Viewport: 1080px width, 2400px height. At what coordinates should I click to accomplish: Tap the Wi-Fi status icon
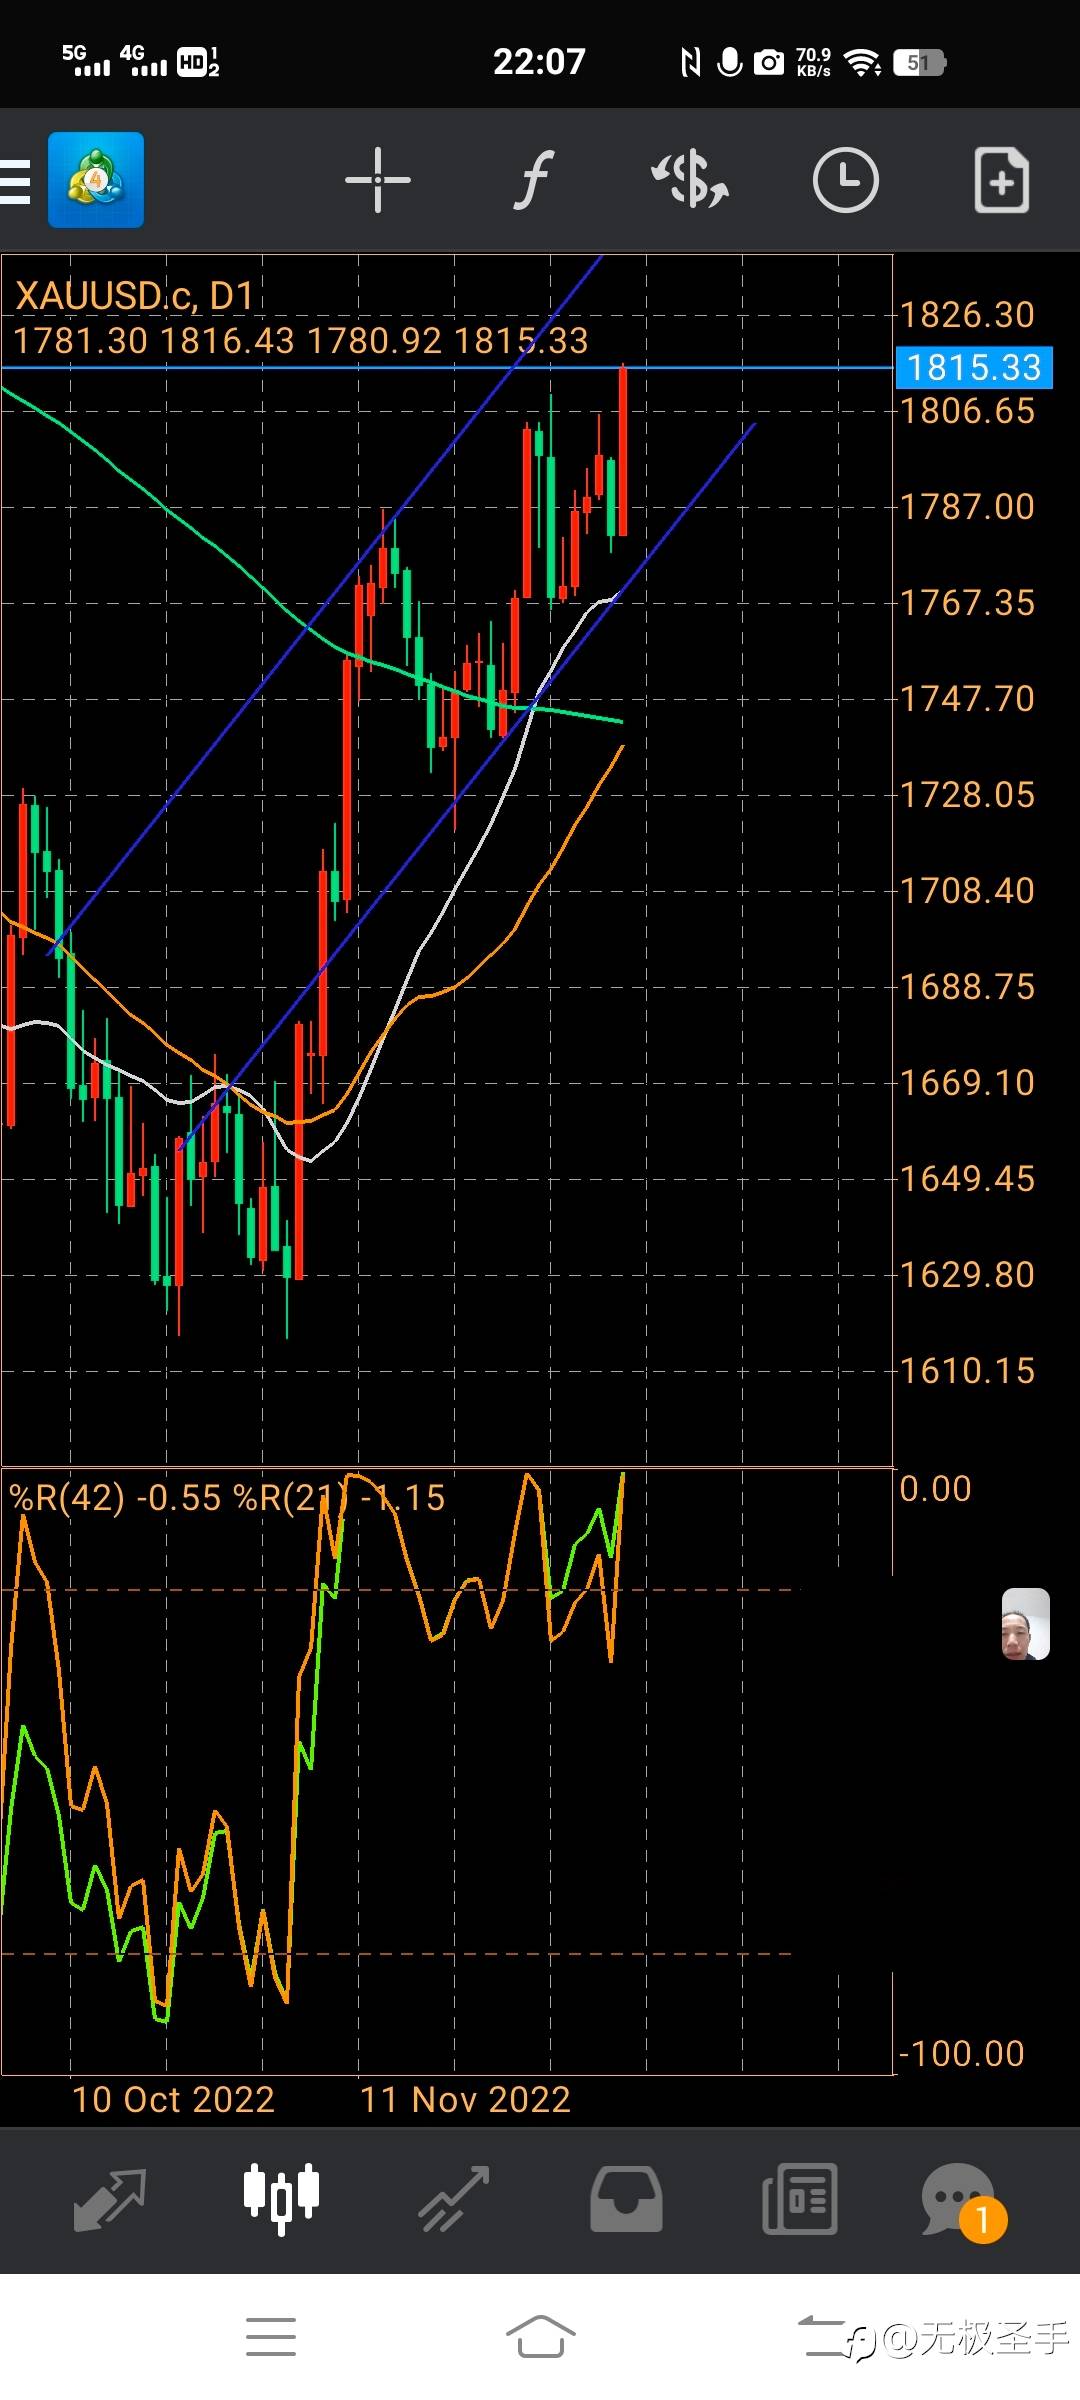point(863,63)
